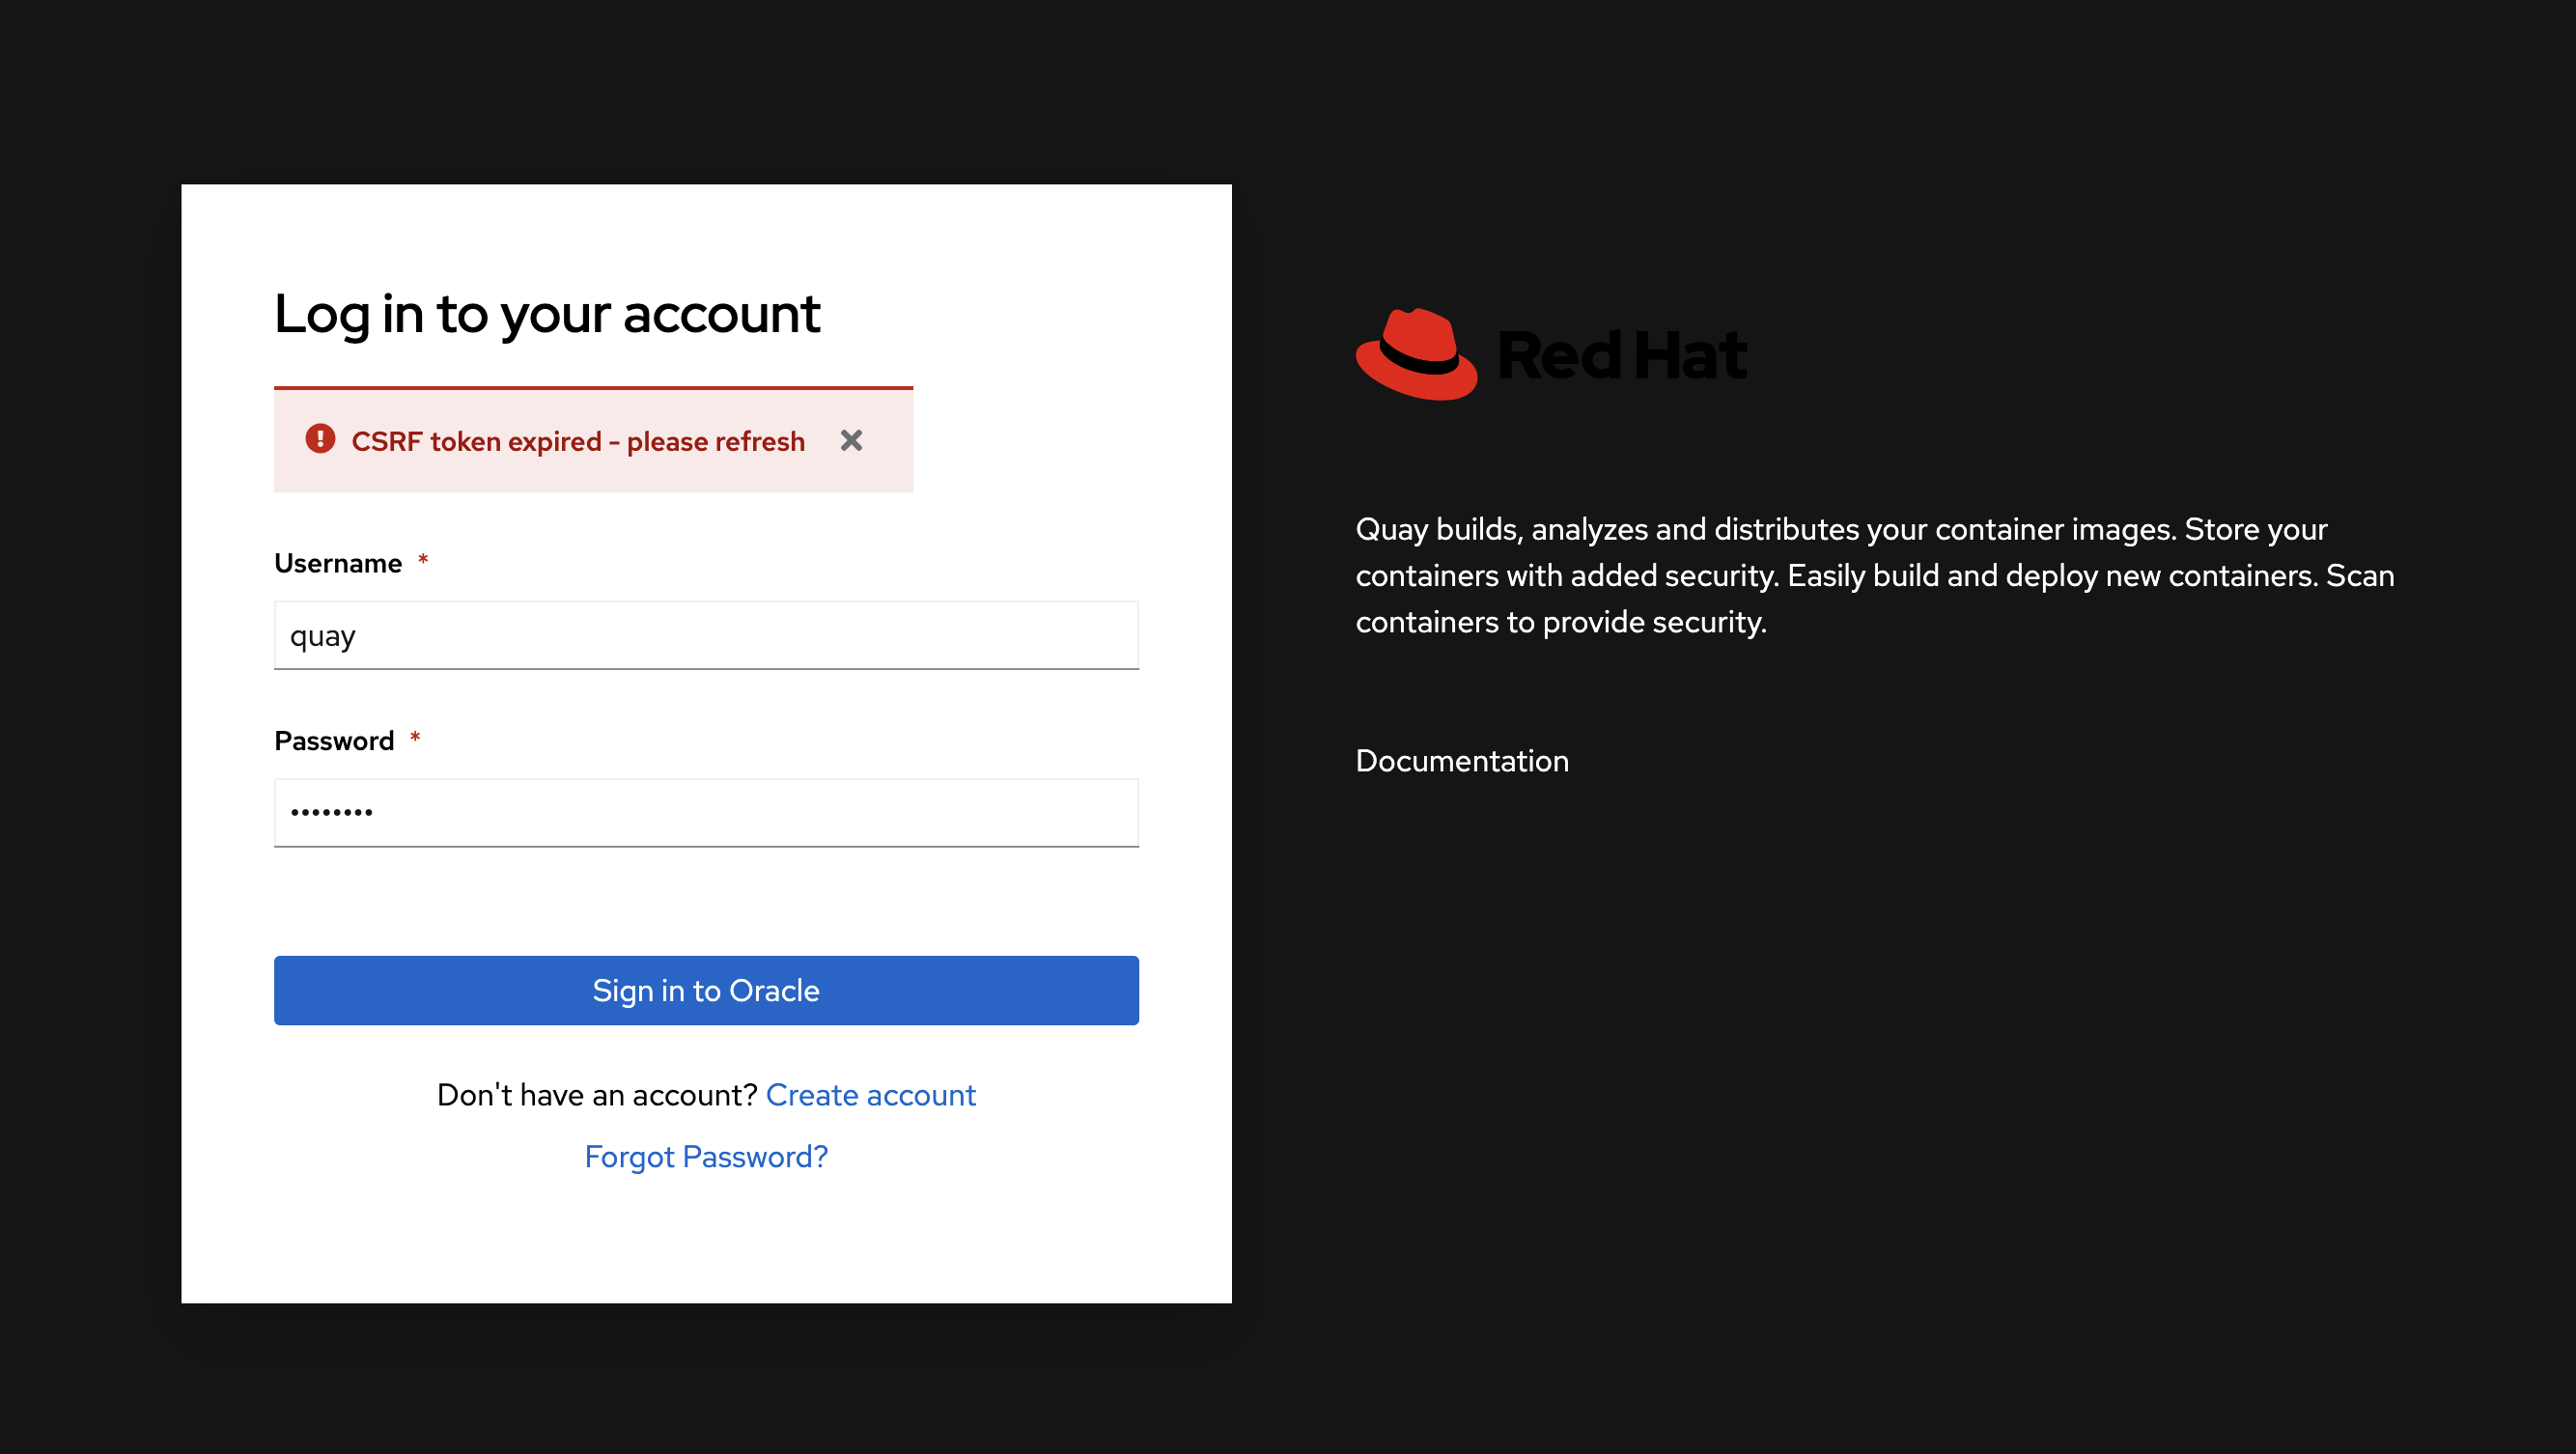The width and height of the screenshot is (2576, 1454).
Task: Dismiss the CSRF token expired alert
Action: 851,440
